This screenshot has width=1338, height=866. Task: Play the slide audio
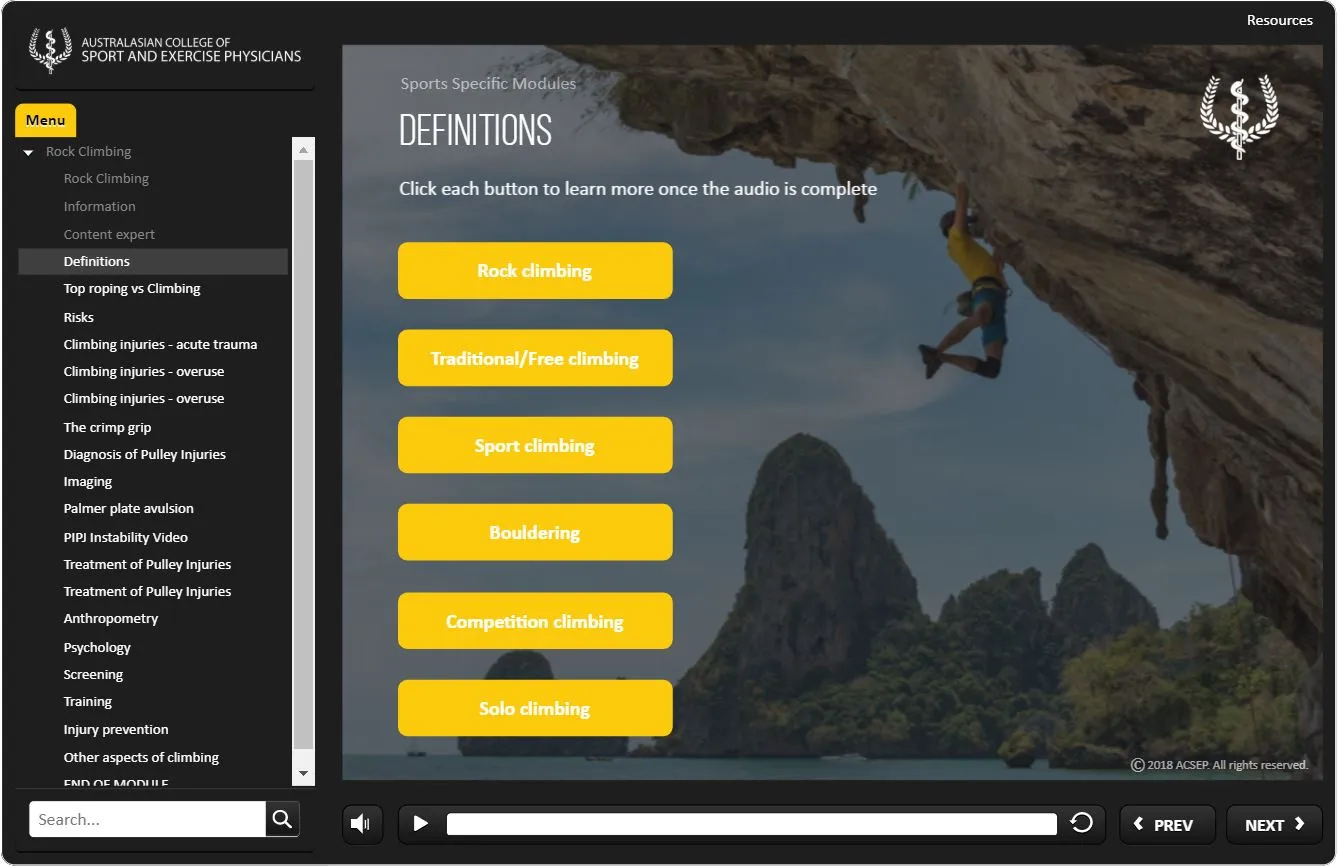tap(421, 824)
